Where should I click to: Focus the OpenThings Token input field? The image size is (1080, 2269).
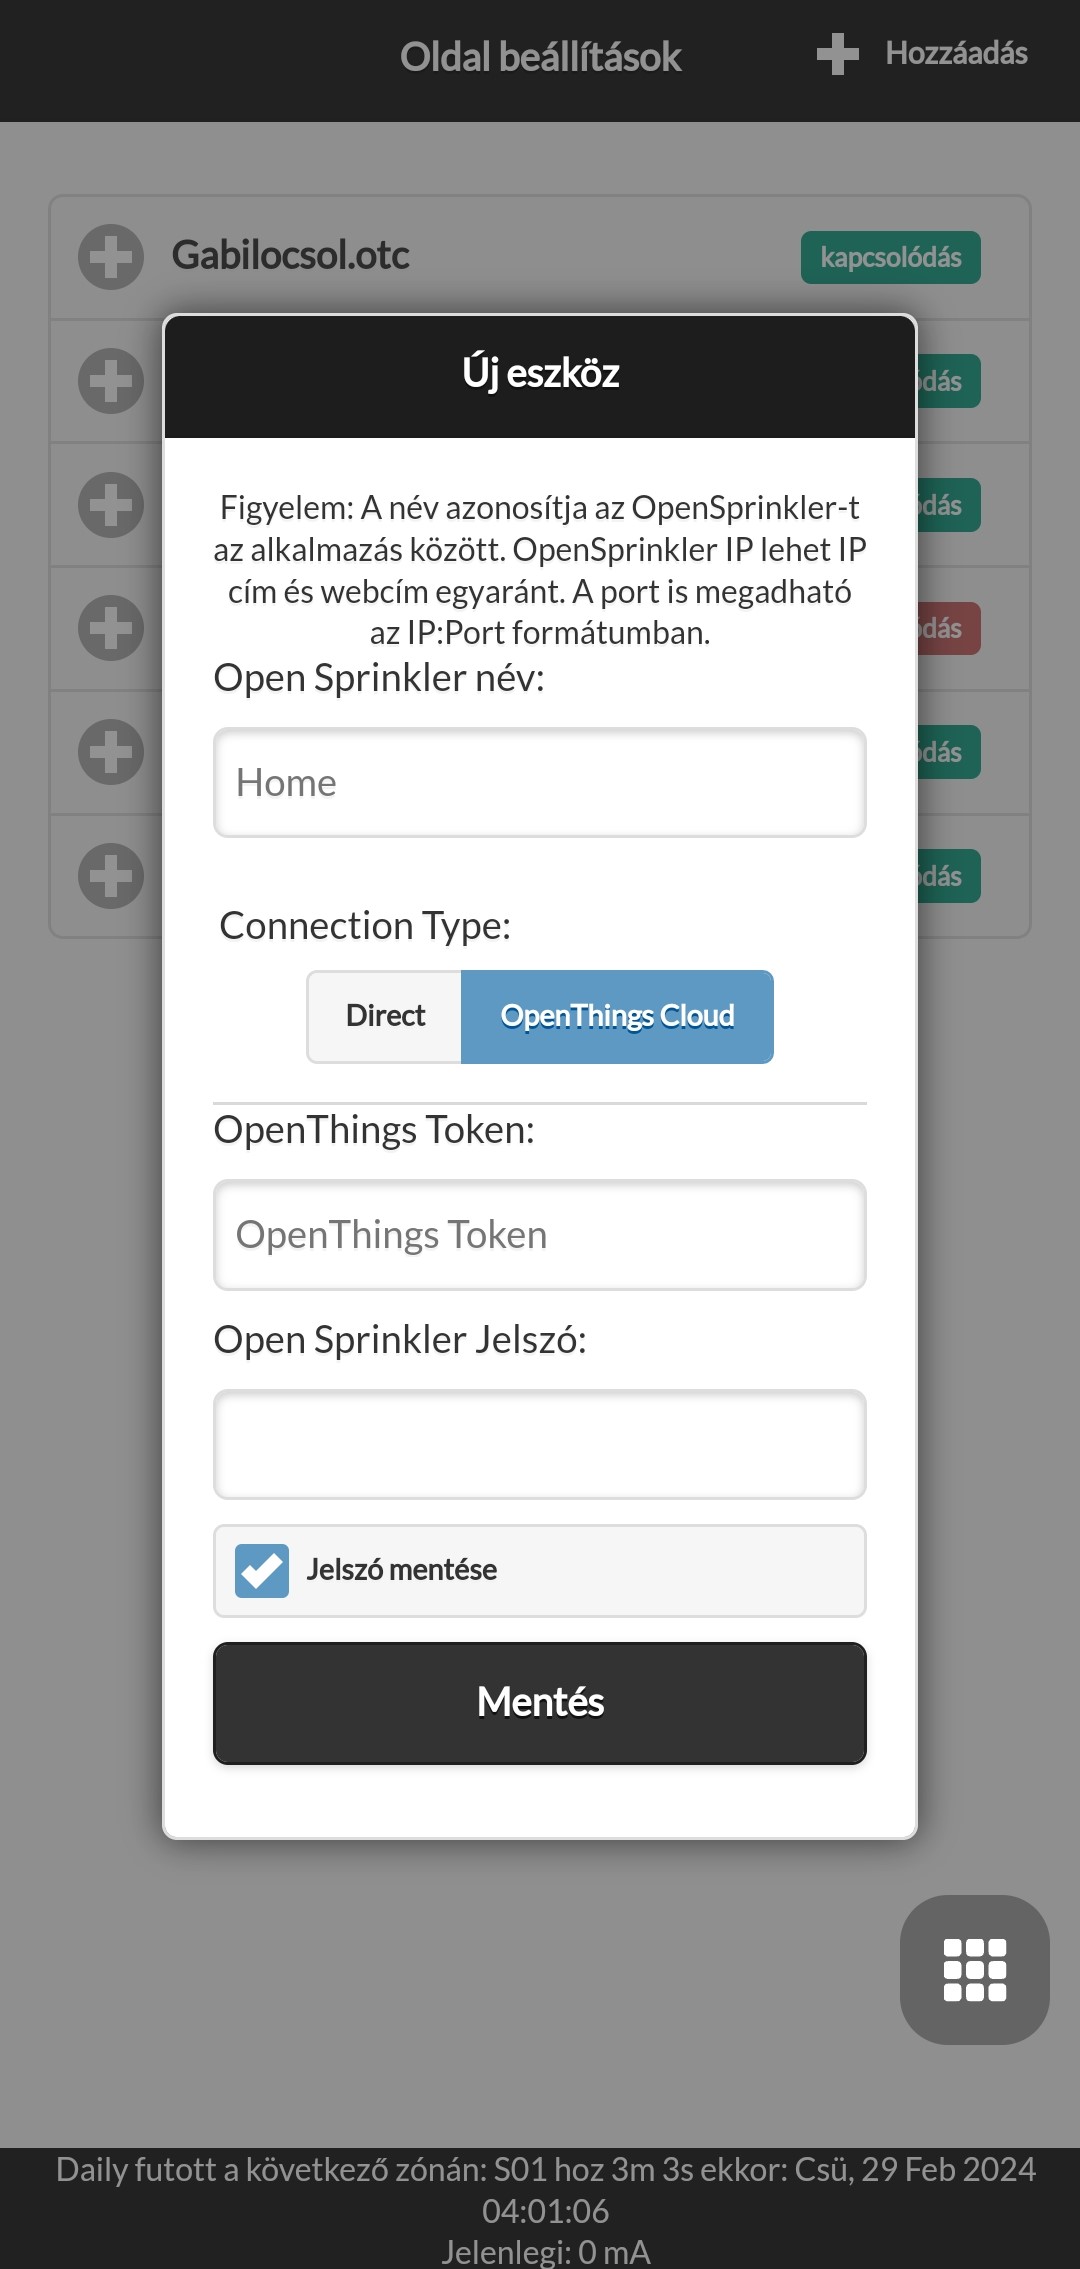(540, 1235)
